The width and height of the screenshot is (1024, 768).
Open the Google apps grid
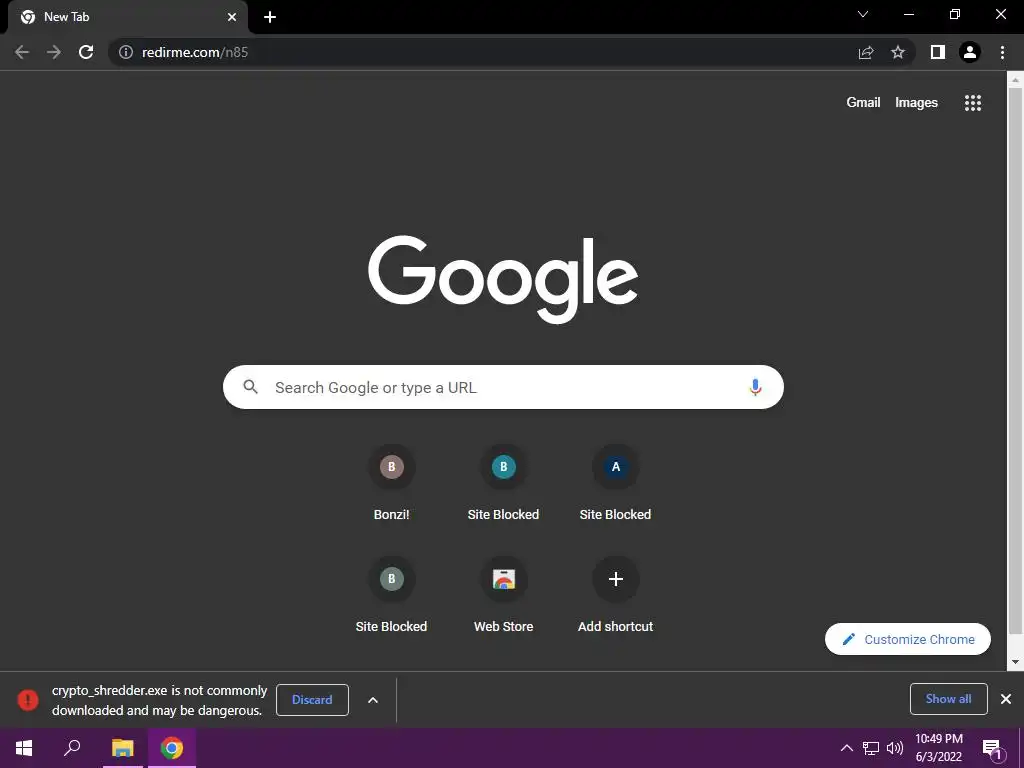[x=973, y=103]
